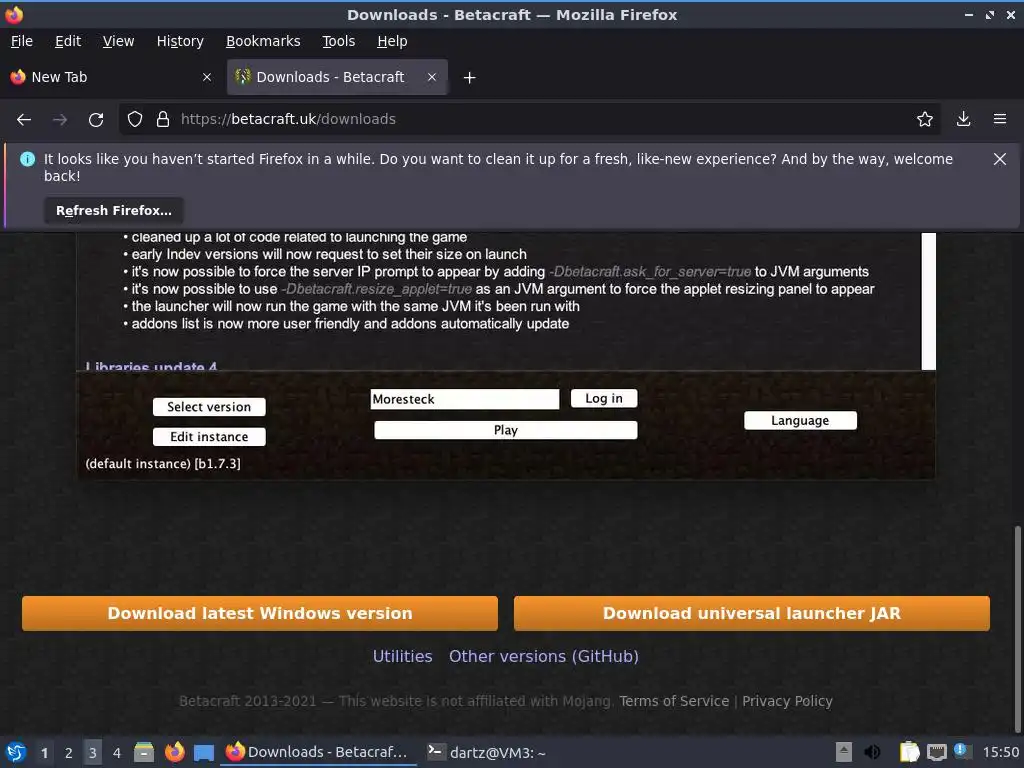Show site security lock information
This screenshot has width=1024, height=768.
point(163,119)
